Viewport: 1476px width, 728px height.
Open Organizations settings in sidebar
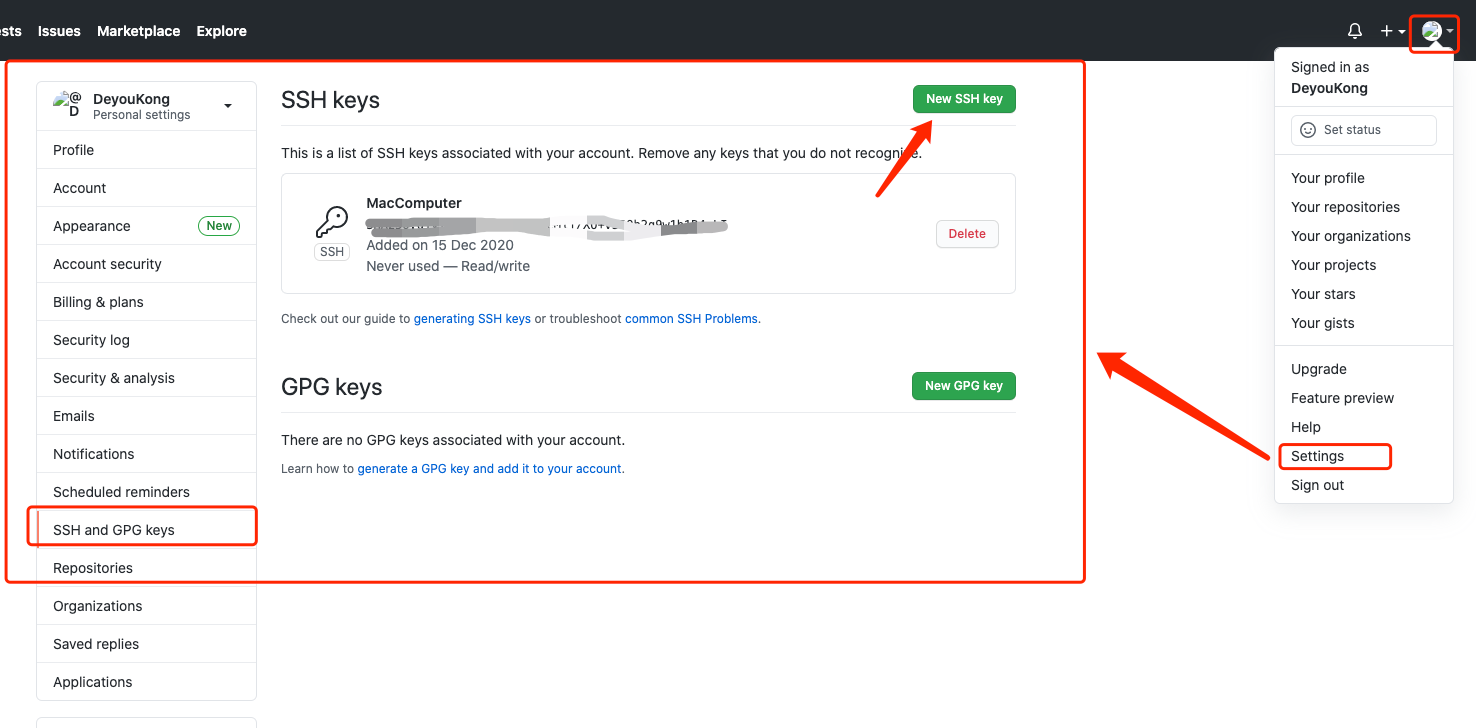click(147, 606)
